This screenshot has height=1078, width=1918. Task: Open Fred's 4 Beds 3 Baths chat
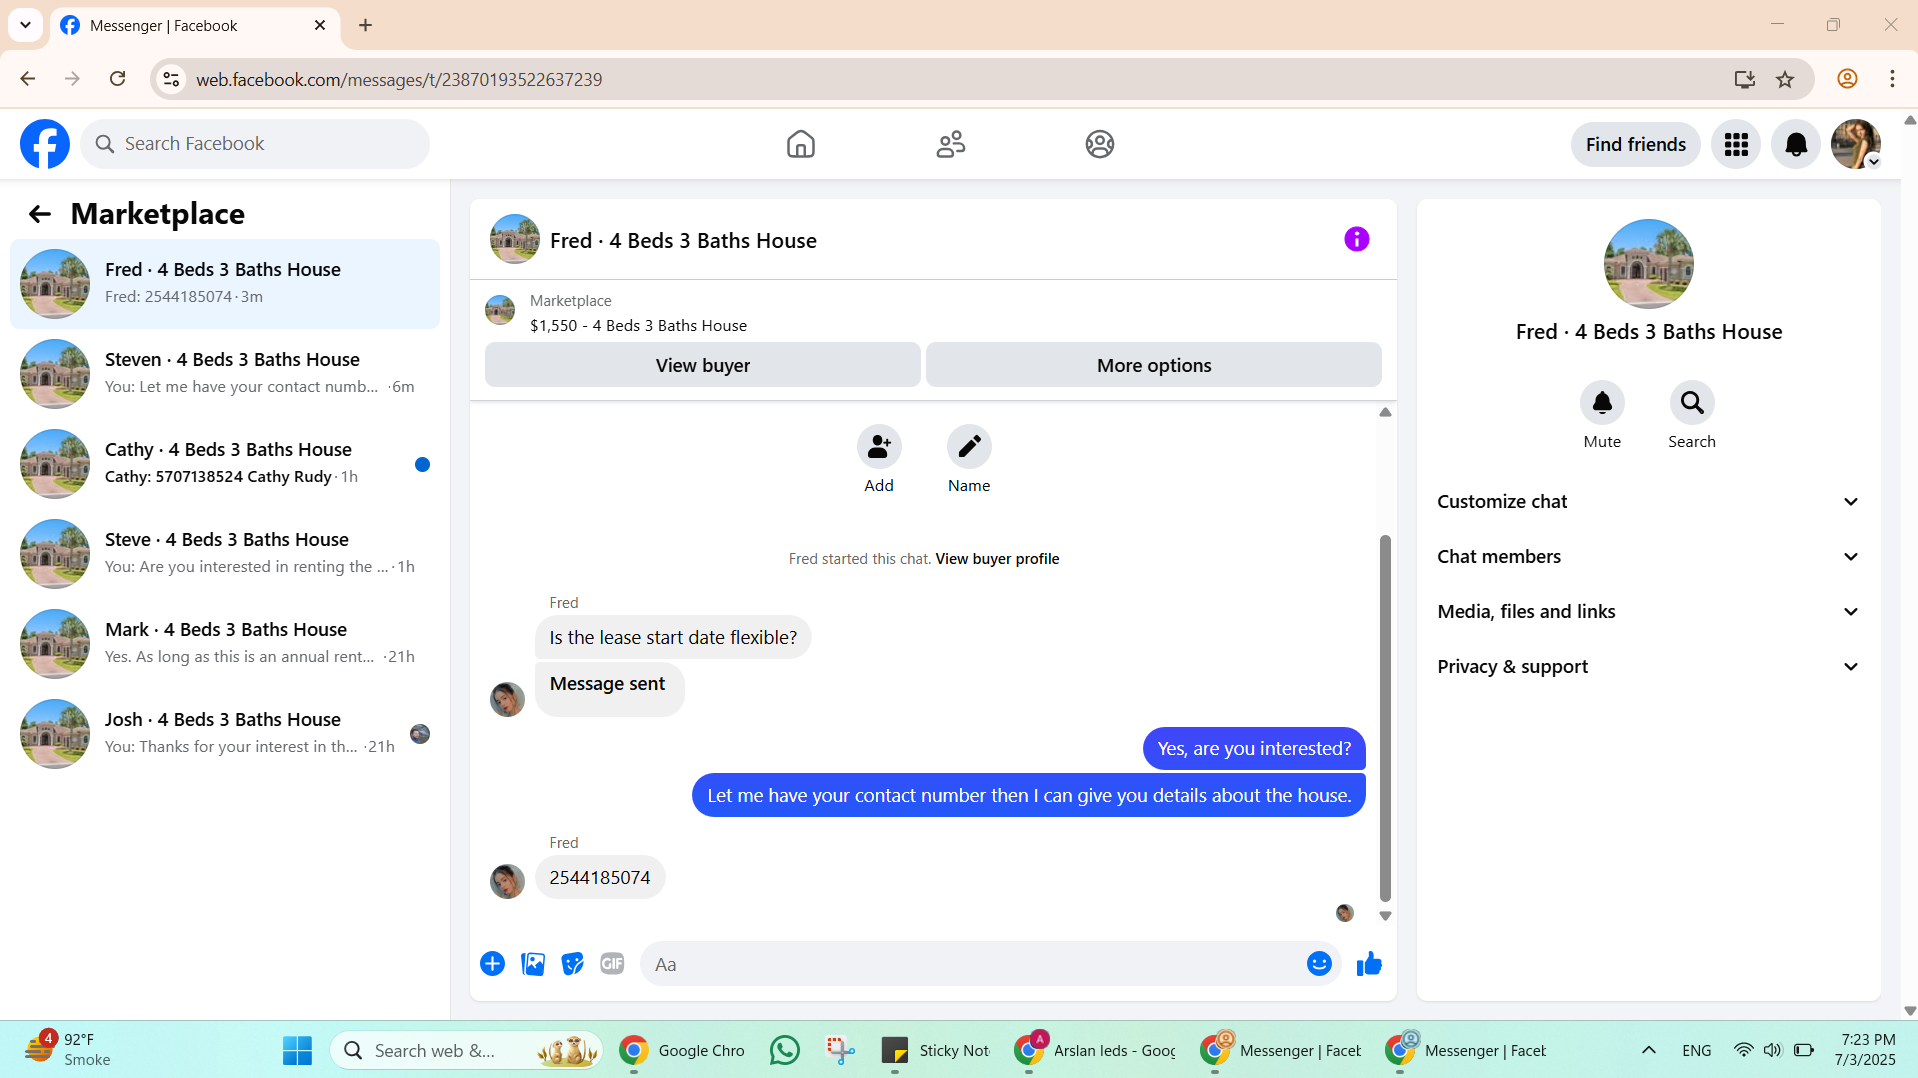click(225, 284)
